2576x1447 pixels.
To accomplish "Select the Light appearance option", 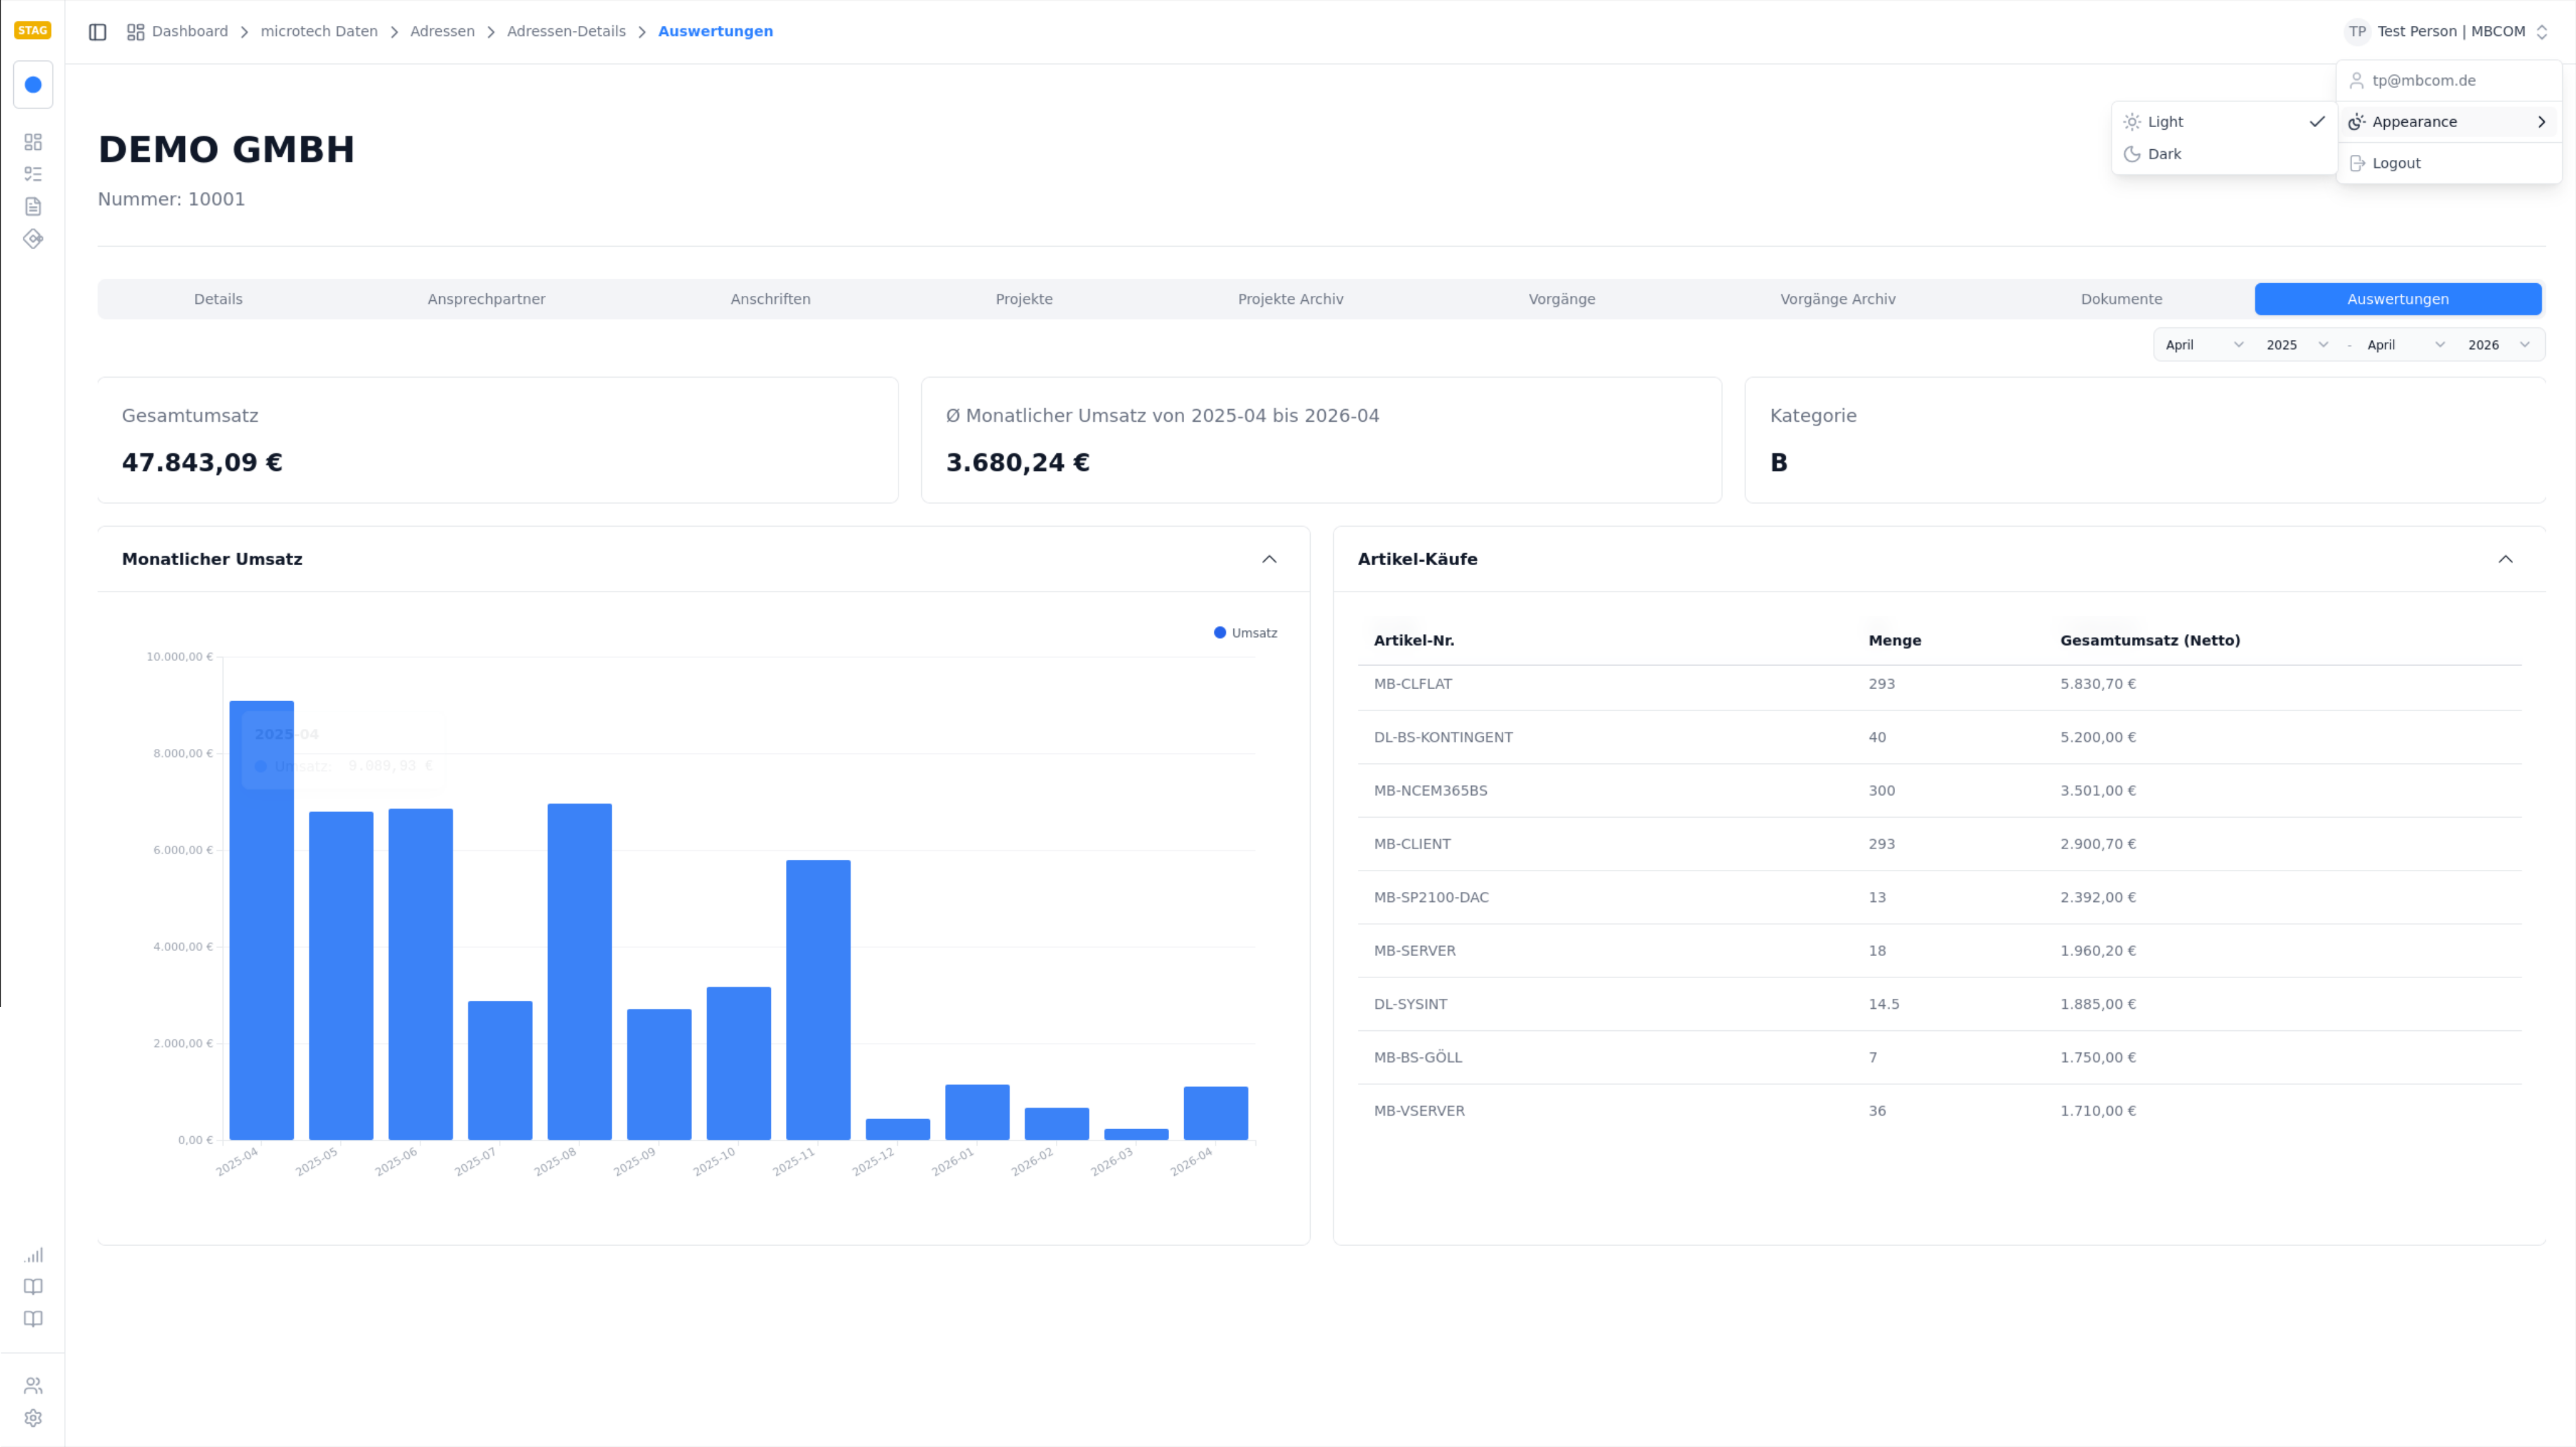I will (x=2224, y=122).
